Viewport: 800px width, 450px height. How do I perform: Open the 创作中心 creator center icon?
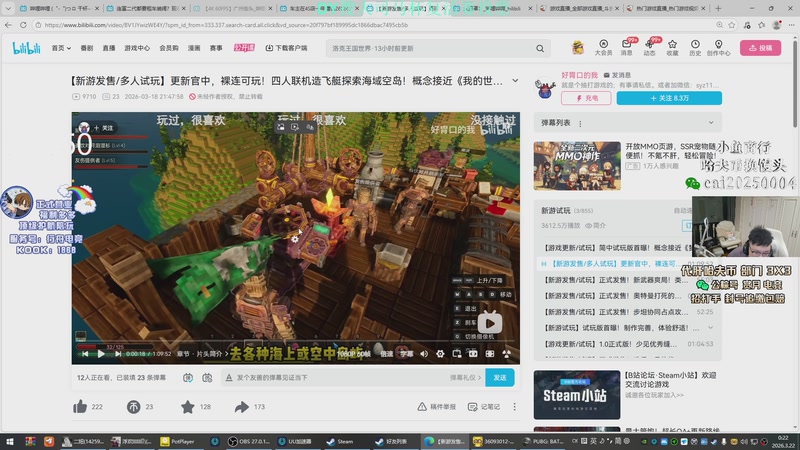[718, 47]
